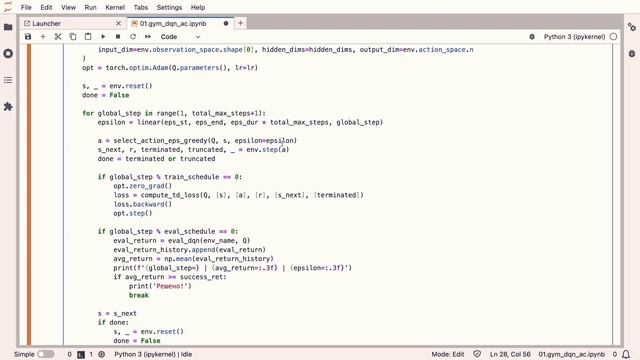Restart the kernel
The width and height of the screenshot is (640, 360).
(x=133, y=37)
